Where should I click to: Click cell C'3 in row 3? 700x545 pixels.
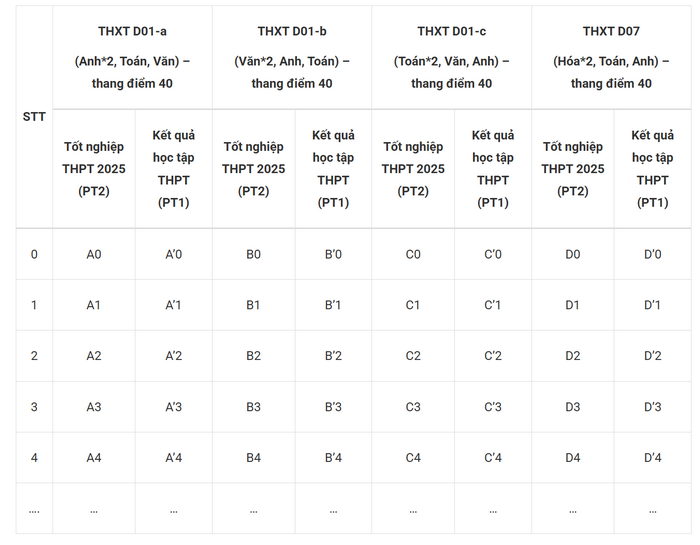pos(493,407)
